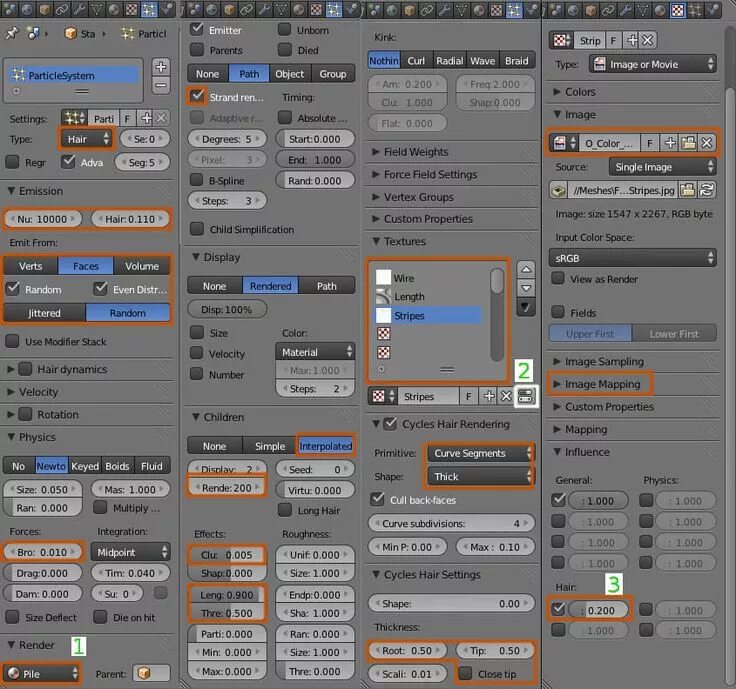Highlighted Particles tab icon above ParticleSystem list
The height and width of the screenshot is (689, 736).
coord(149,9)
